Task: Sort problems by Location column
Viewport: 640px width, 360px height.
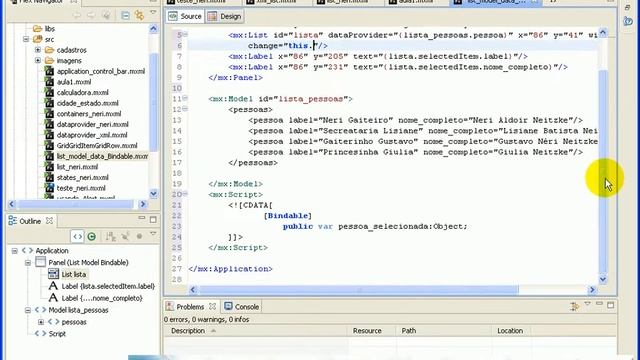Action: (x=510, y=331)
